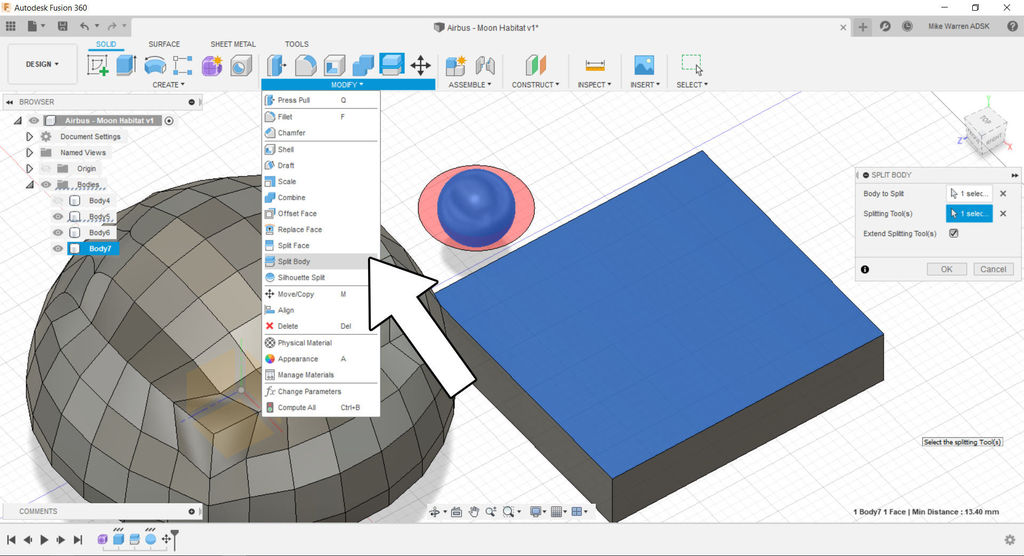Click the Insert image icon
Screen dimensions: 1024x556
click(x=644, y=65)
